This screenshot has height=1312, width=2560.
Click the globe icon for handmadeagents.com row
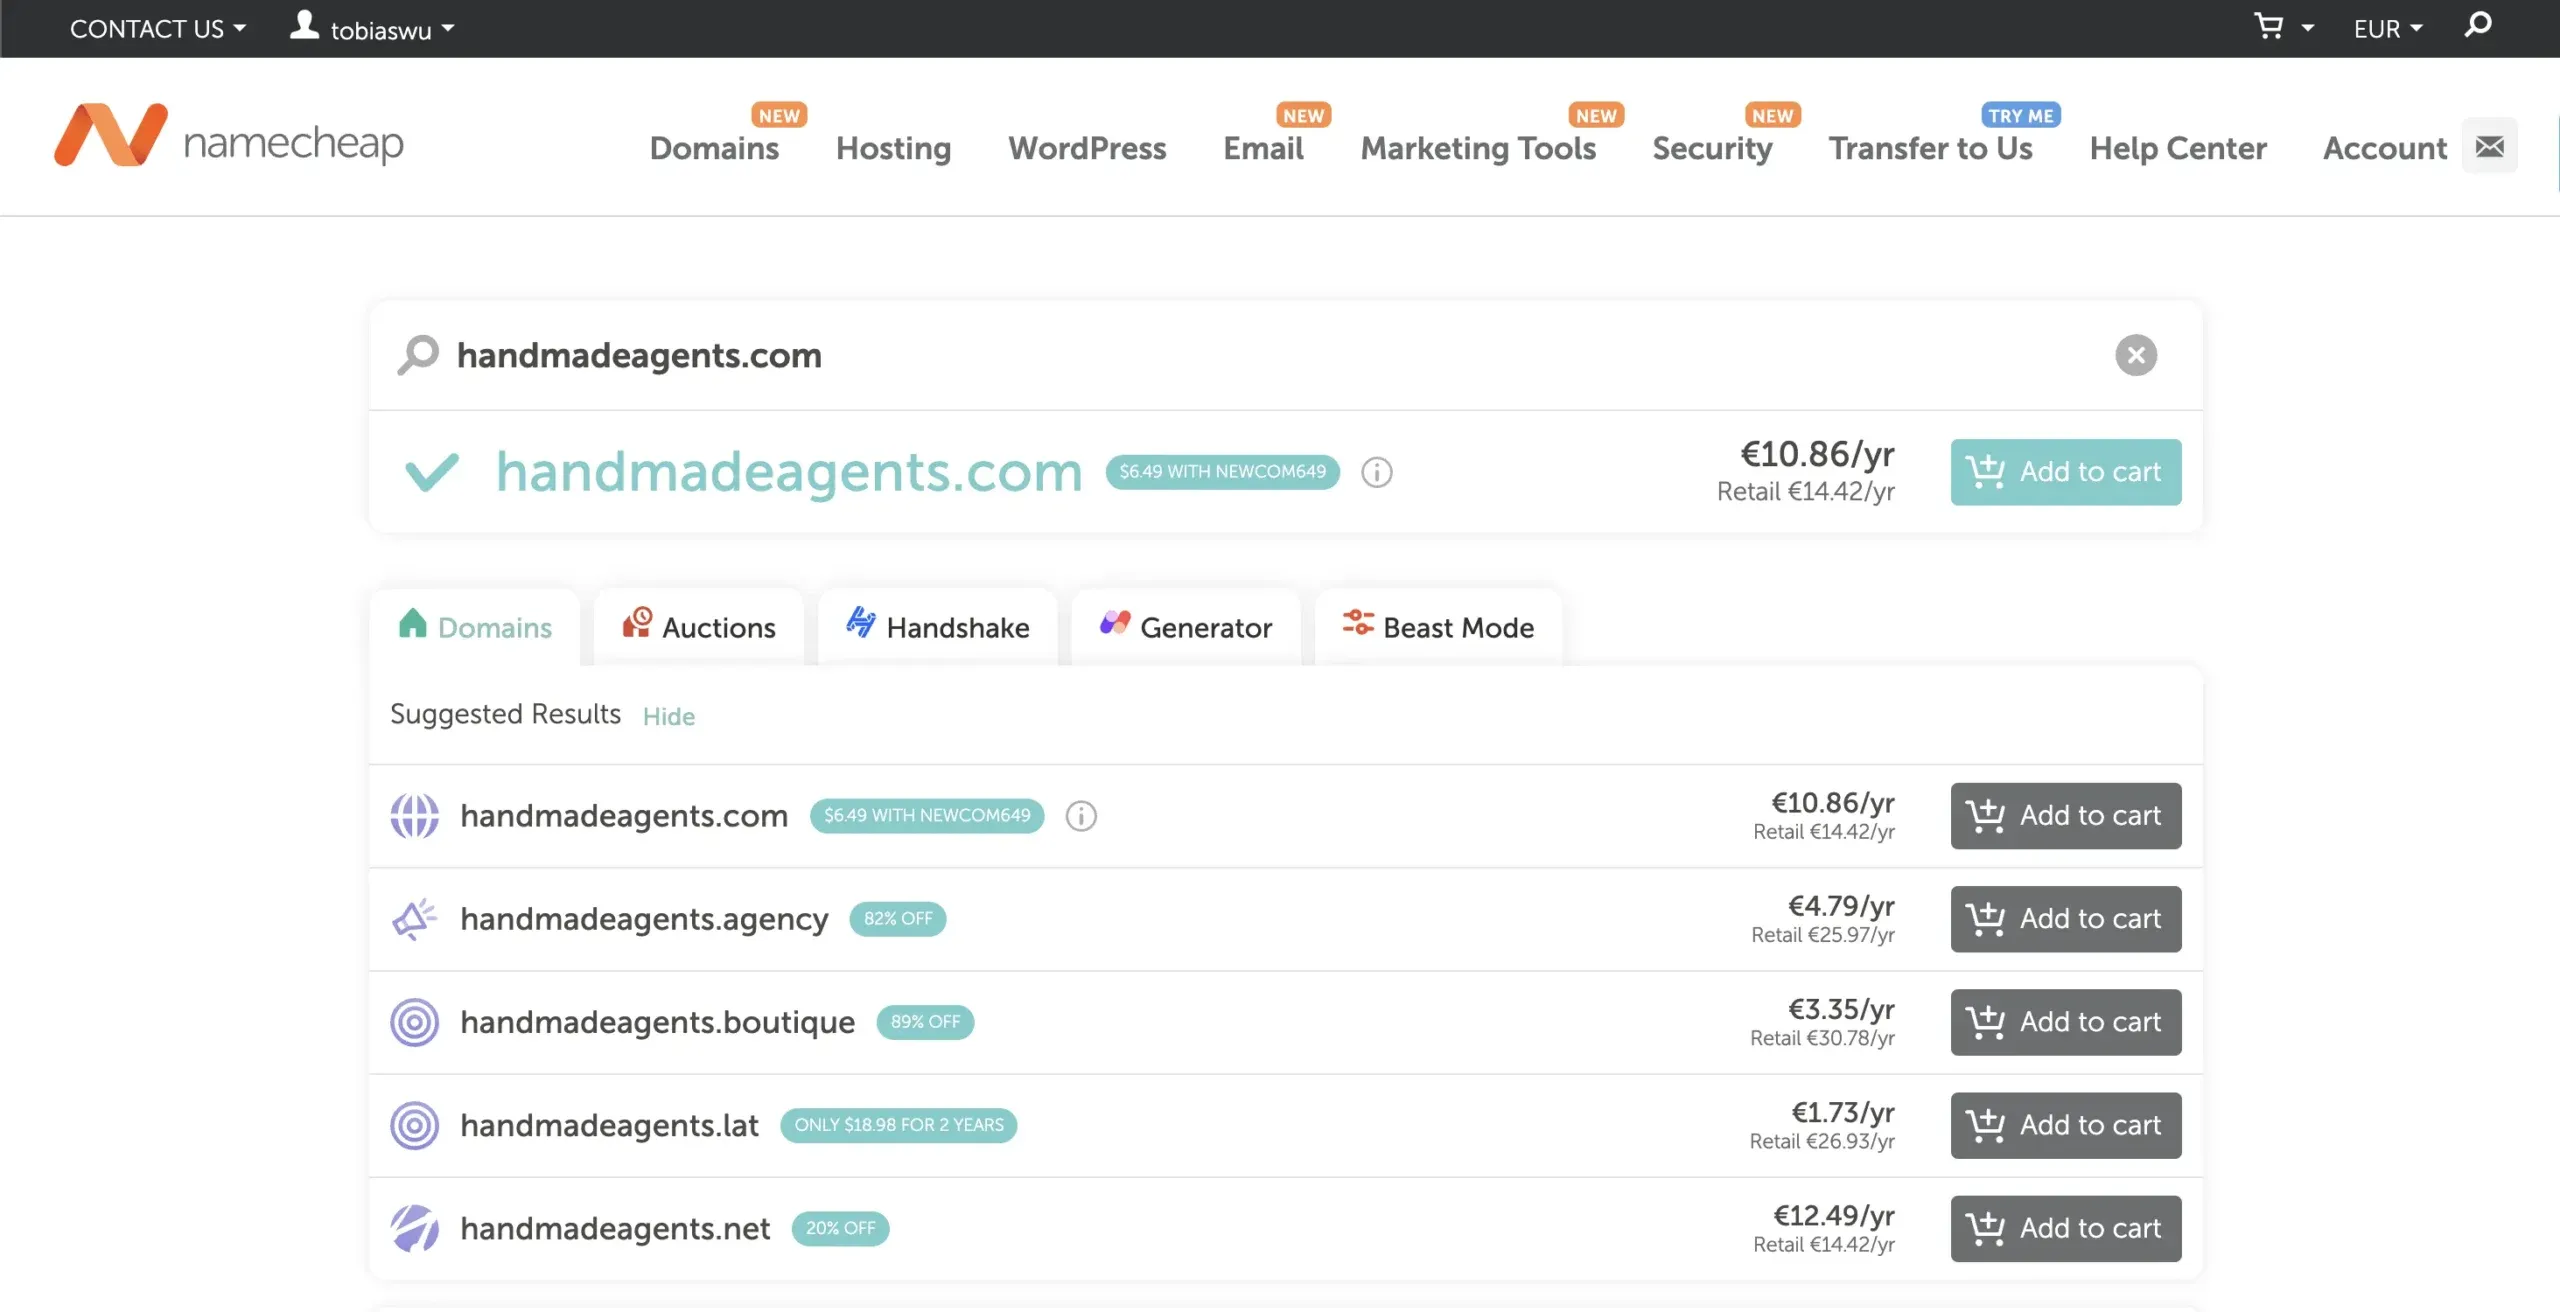tap(414, 816)
